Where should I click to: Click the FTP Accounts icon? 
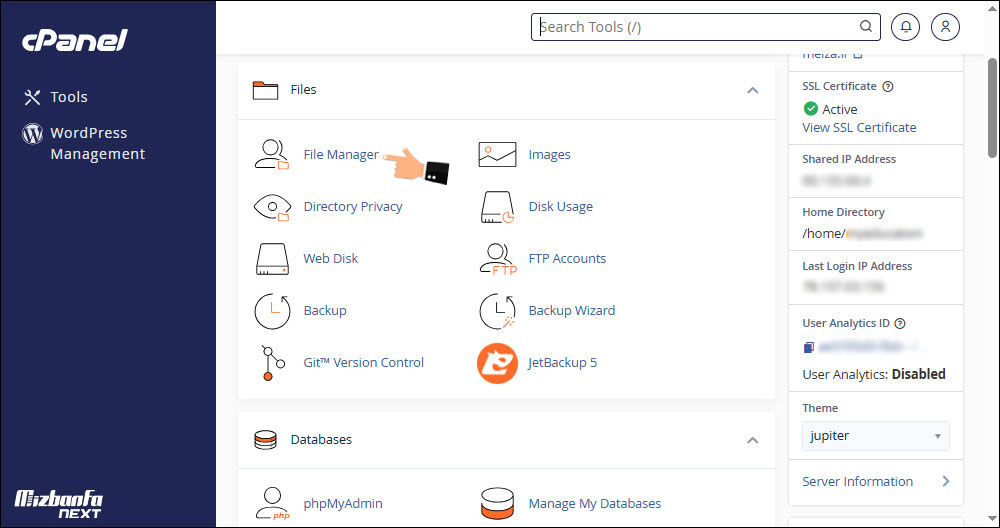497,259
